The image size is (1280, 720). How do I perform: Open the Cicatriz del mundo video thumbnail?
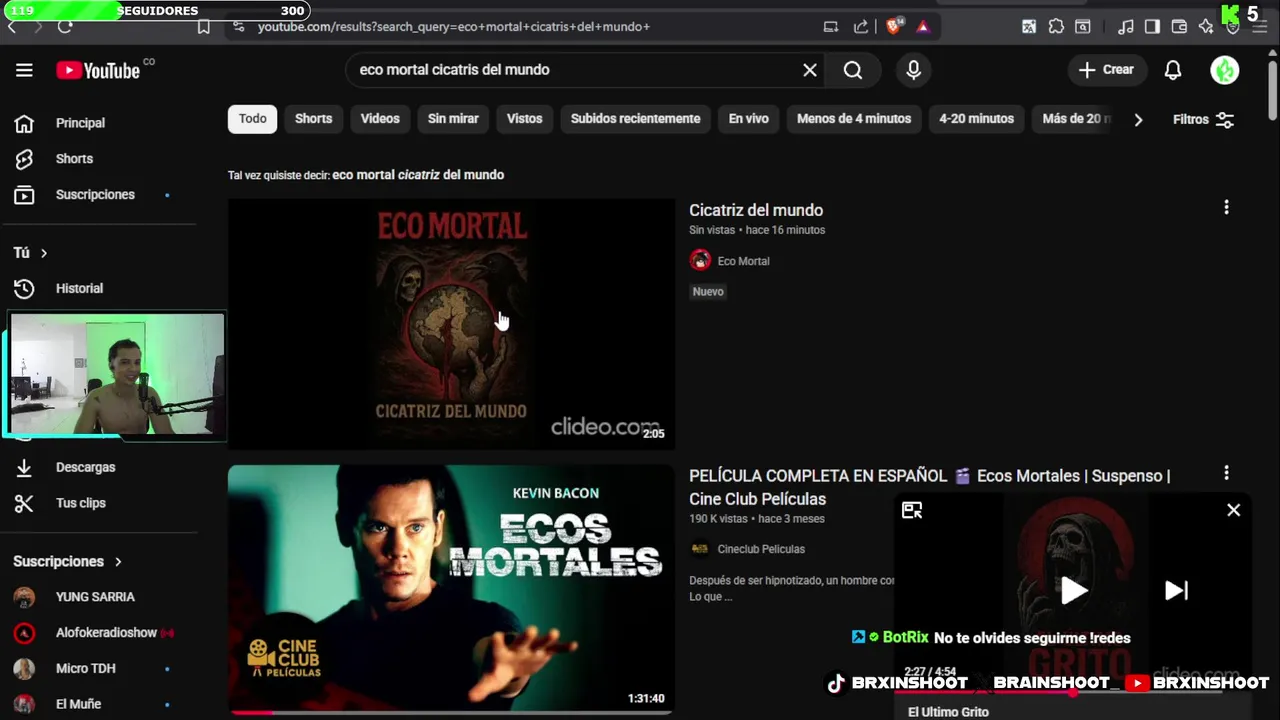click(x=451, y=324)
